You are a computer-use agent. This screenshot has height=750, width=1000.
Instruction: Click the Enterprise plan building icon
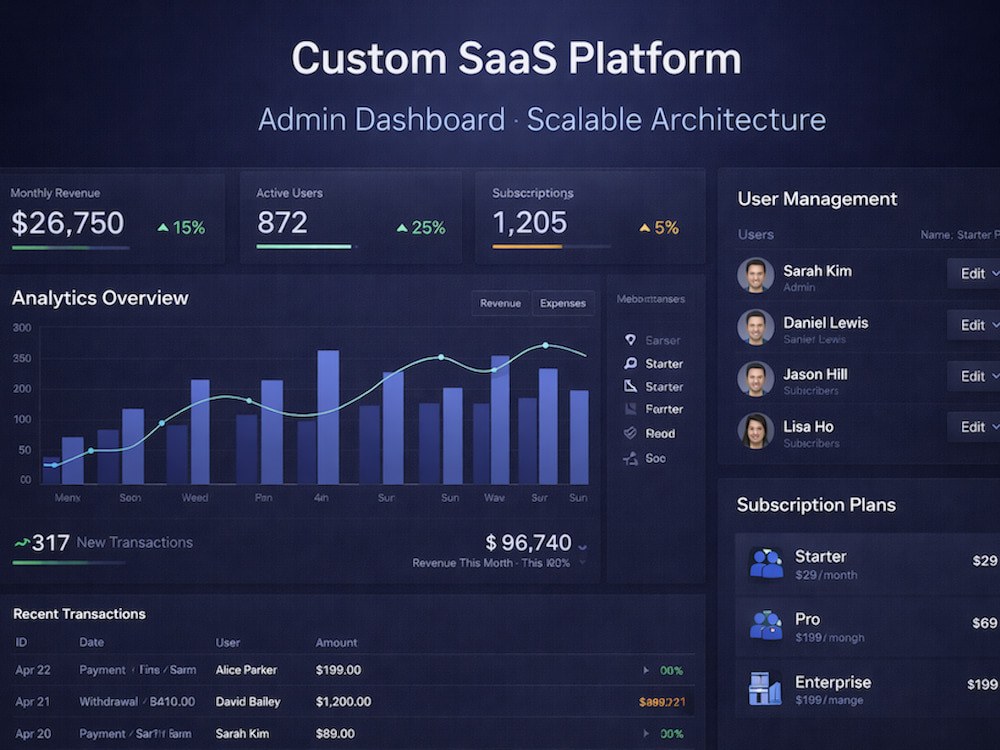click(765, 688)
